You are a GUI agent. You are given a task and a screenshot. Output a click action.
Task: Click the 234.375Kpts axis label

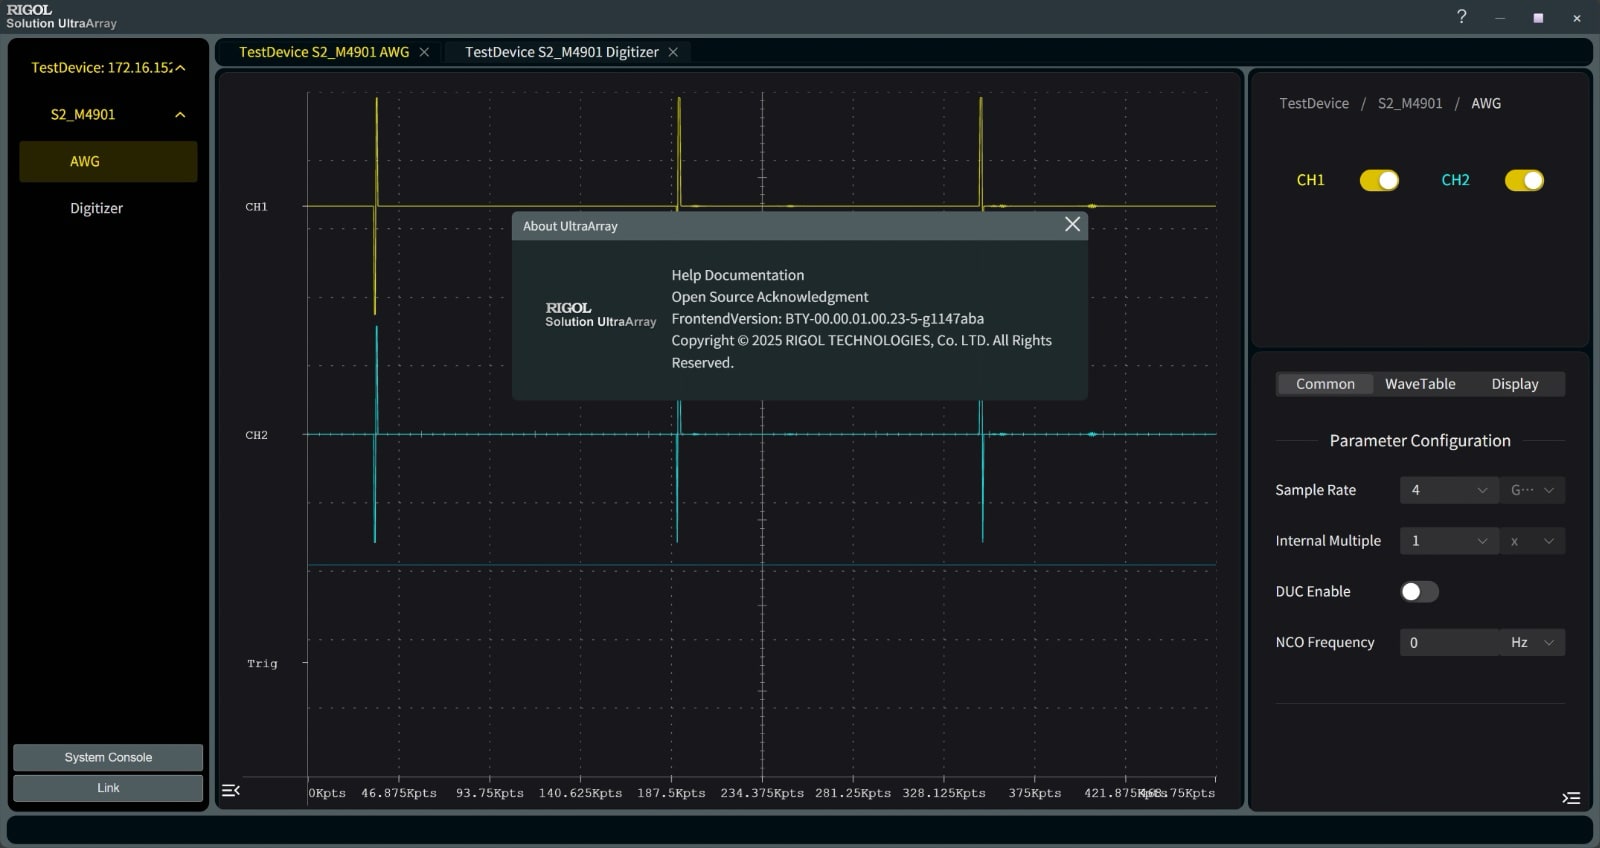coord(762,793)
